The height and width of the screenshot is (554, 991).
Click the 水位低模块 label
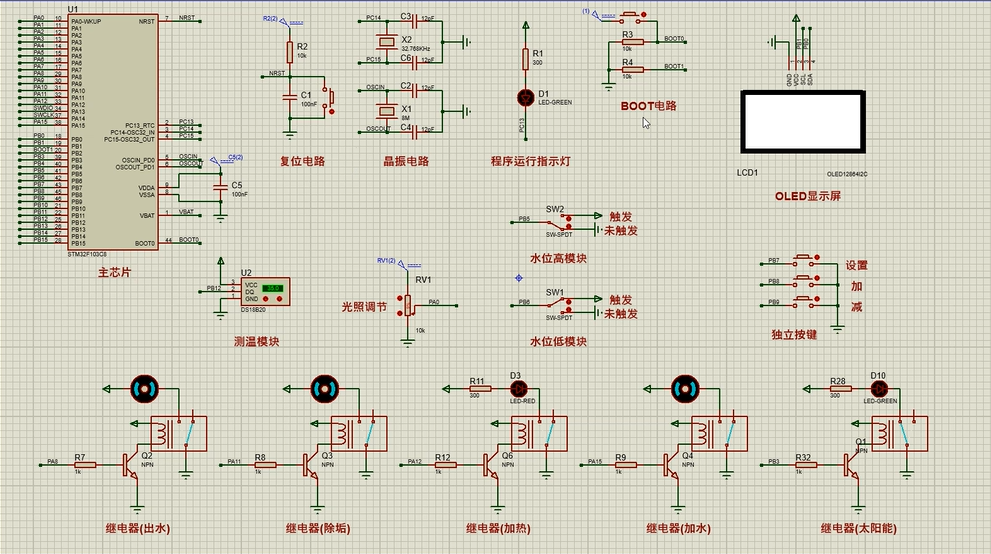click(x=559, y=341)
